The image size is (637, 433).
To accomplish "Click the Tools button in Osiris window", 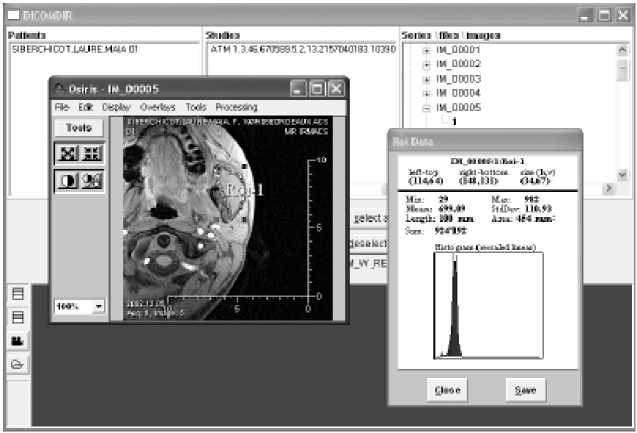I will pyautogui.click(x=79, y=129).
